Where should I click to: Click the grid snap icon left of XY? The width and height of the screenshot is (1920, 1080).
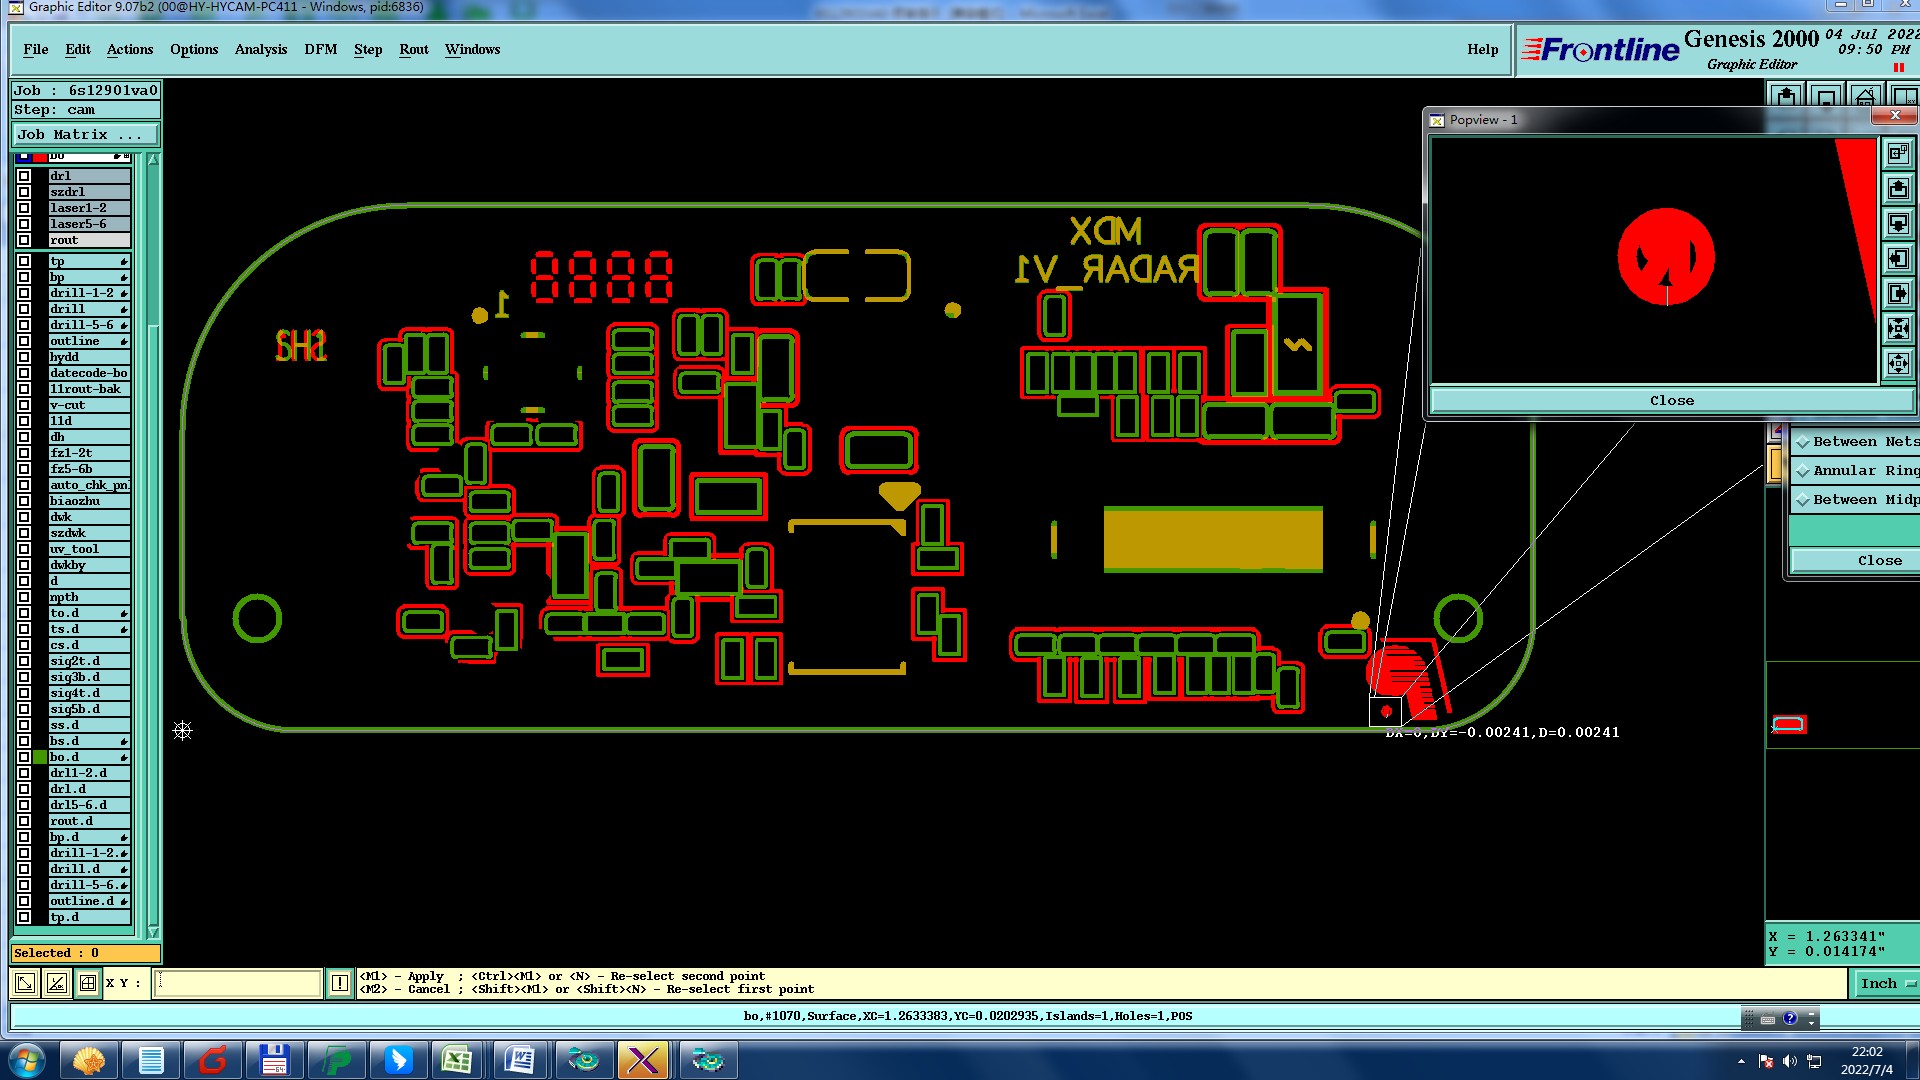(x=88, y=983)
